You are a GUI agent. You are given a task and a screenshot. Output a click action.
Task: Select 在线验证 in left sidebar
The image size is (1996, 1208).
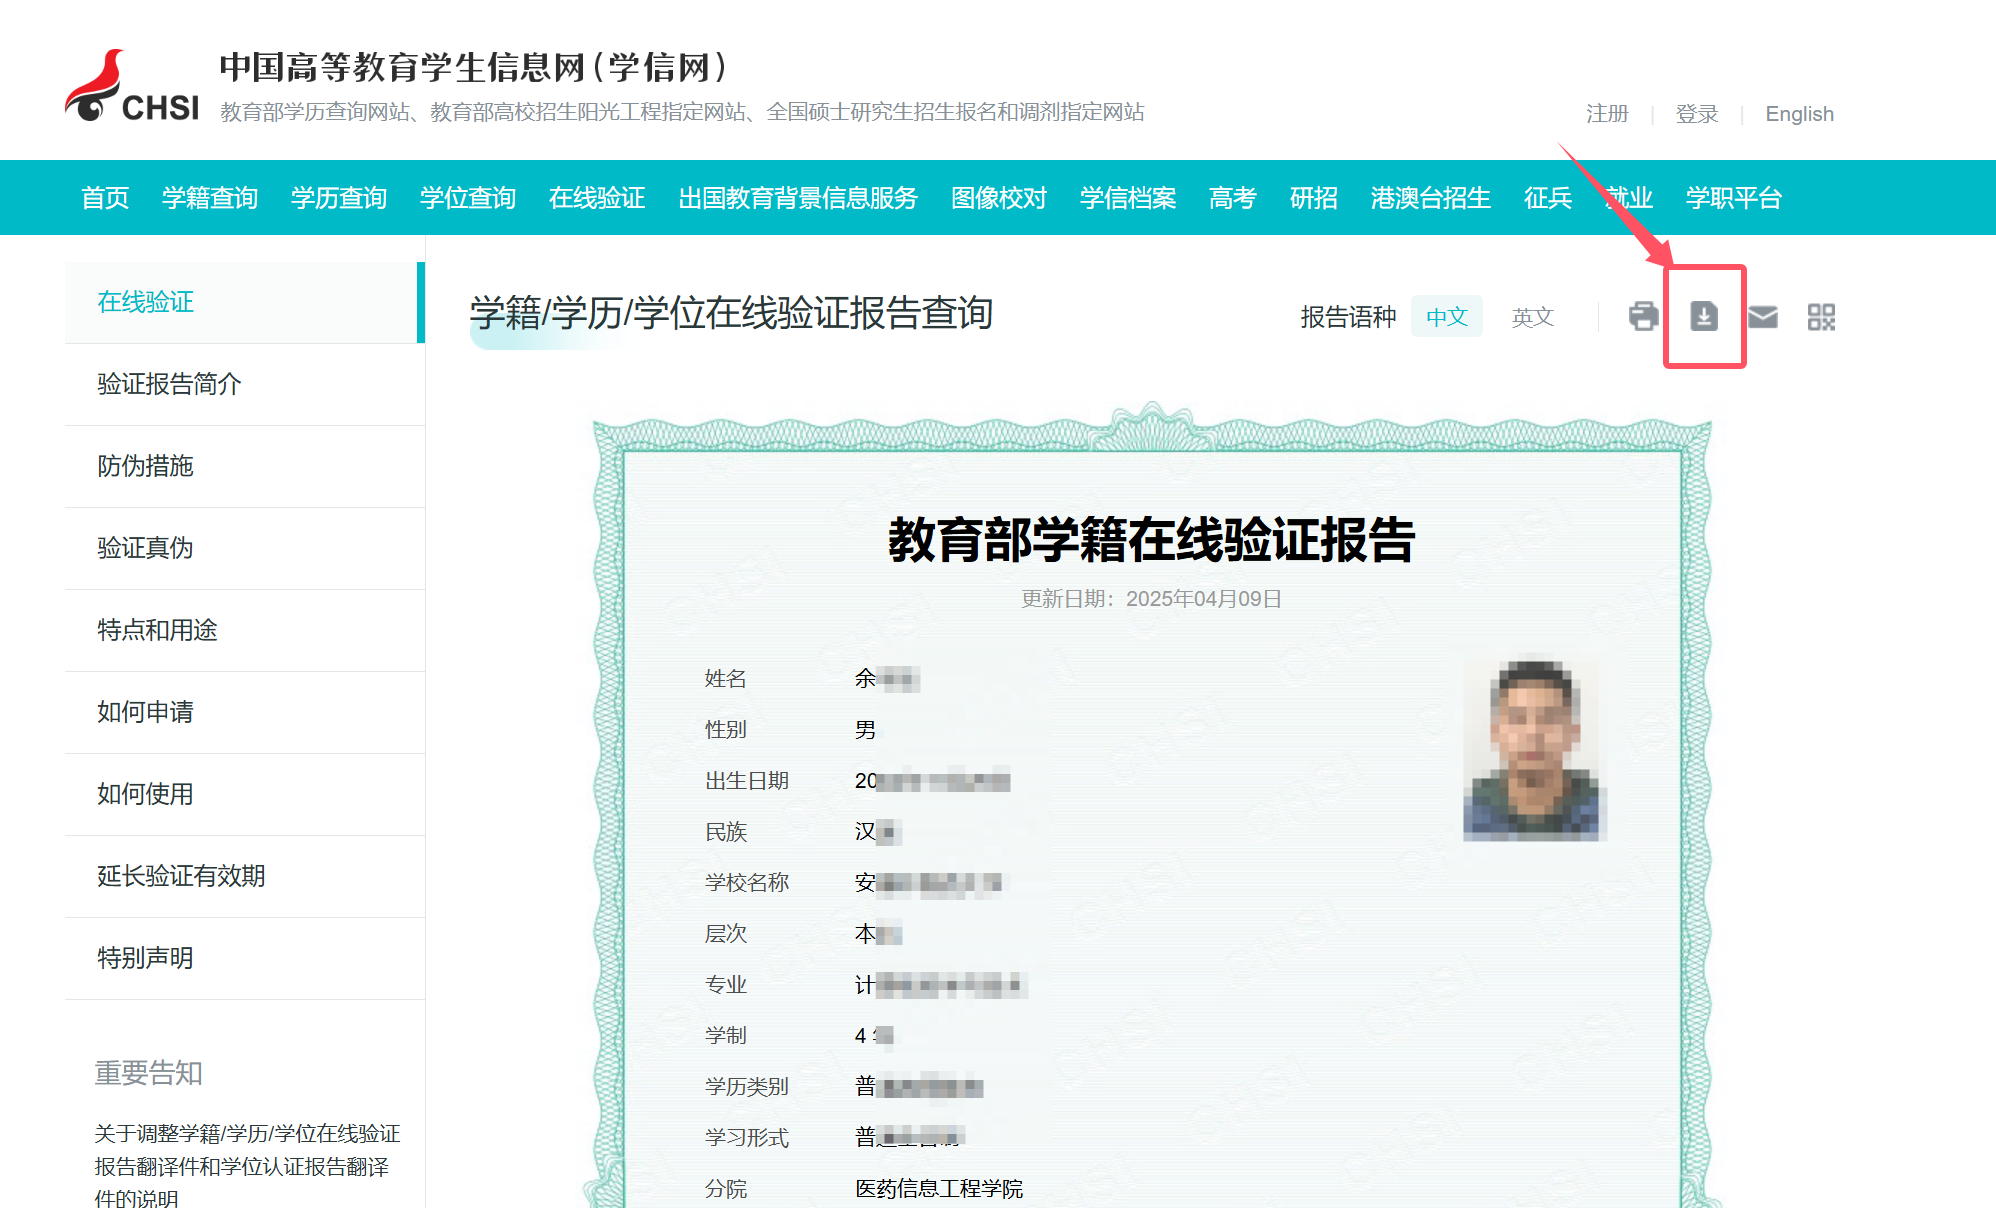click(x=146, y=302)
